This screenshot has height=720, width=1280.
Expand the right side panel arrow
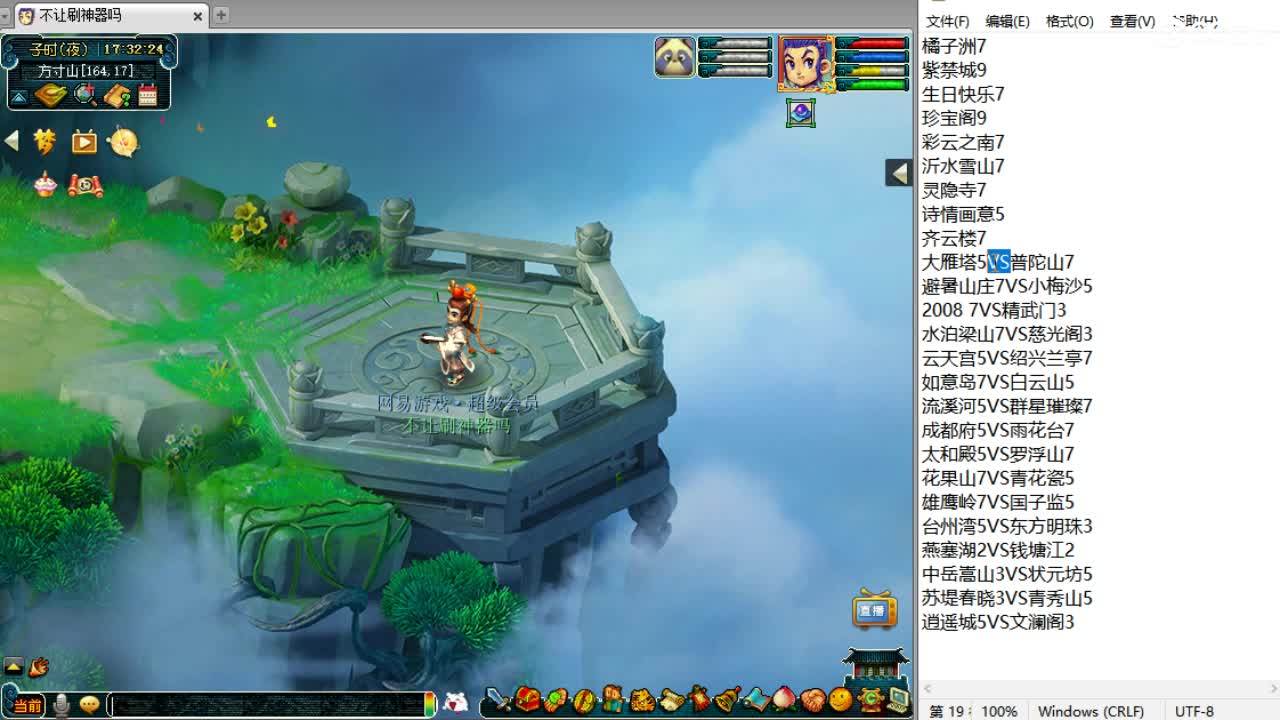[x=898, y=172]
